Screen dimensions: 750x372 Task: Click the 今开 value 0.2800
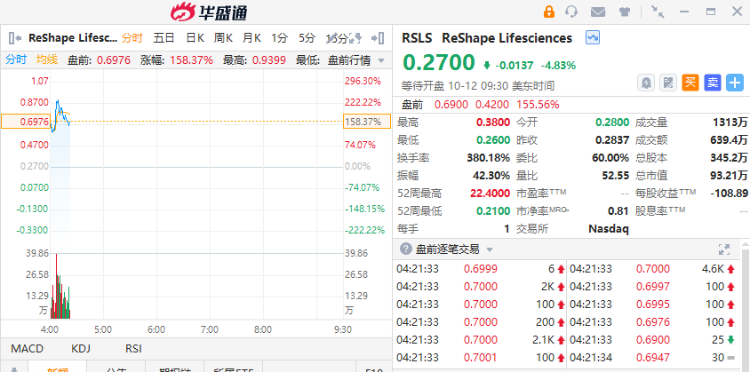click(x=612, y=122)
